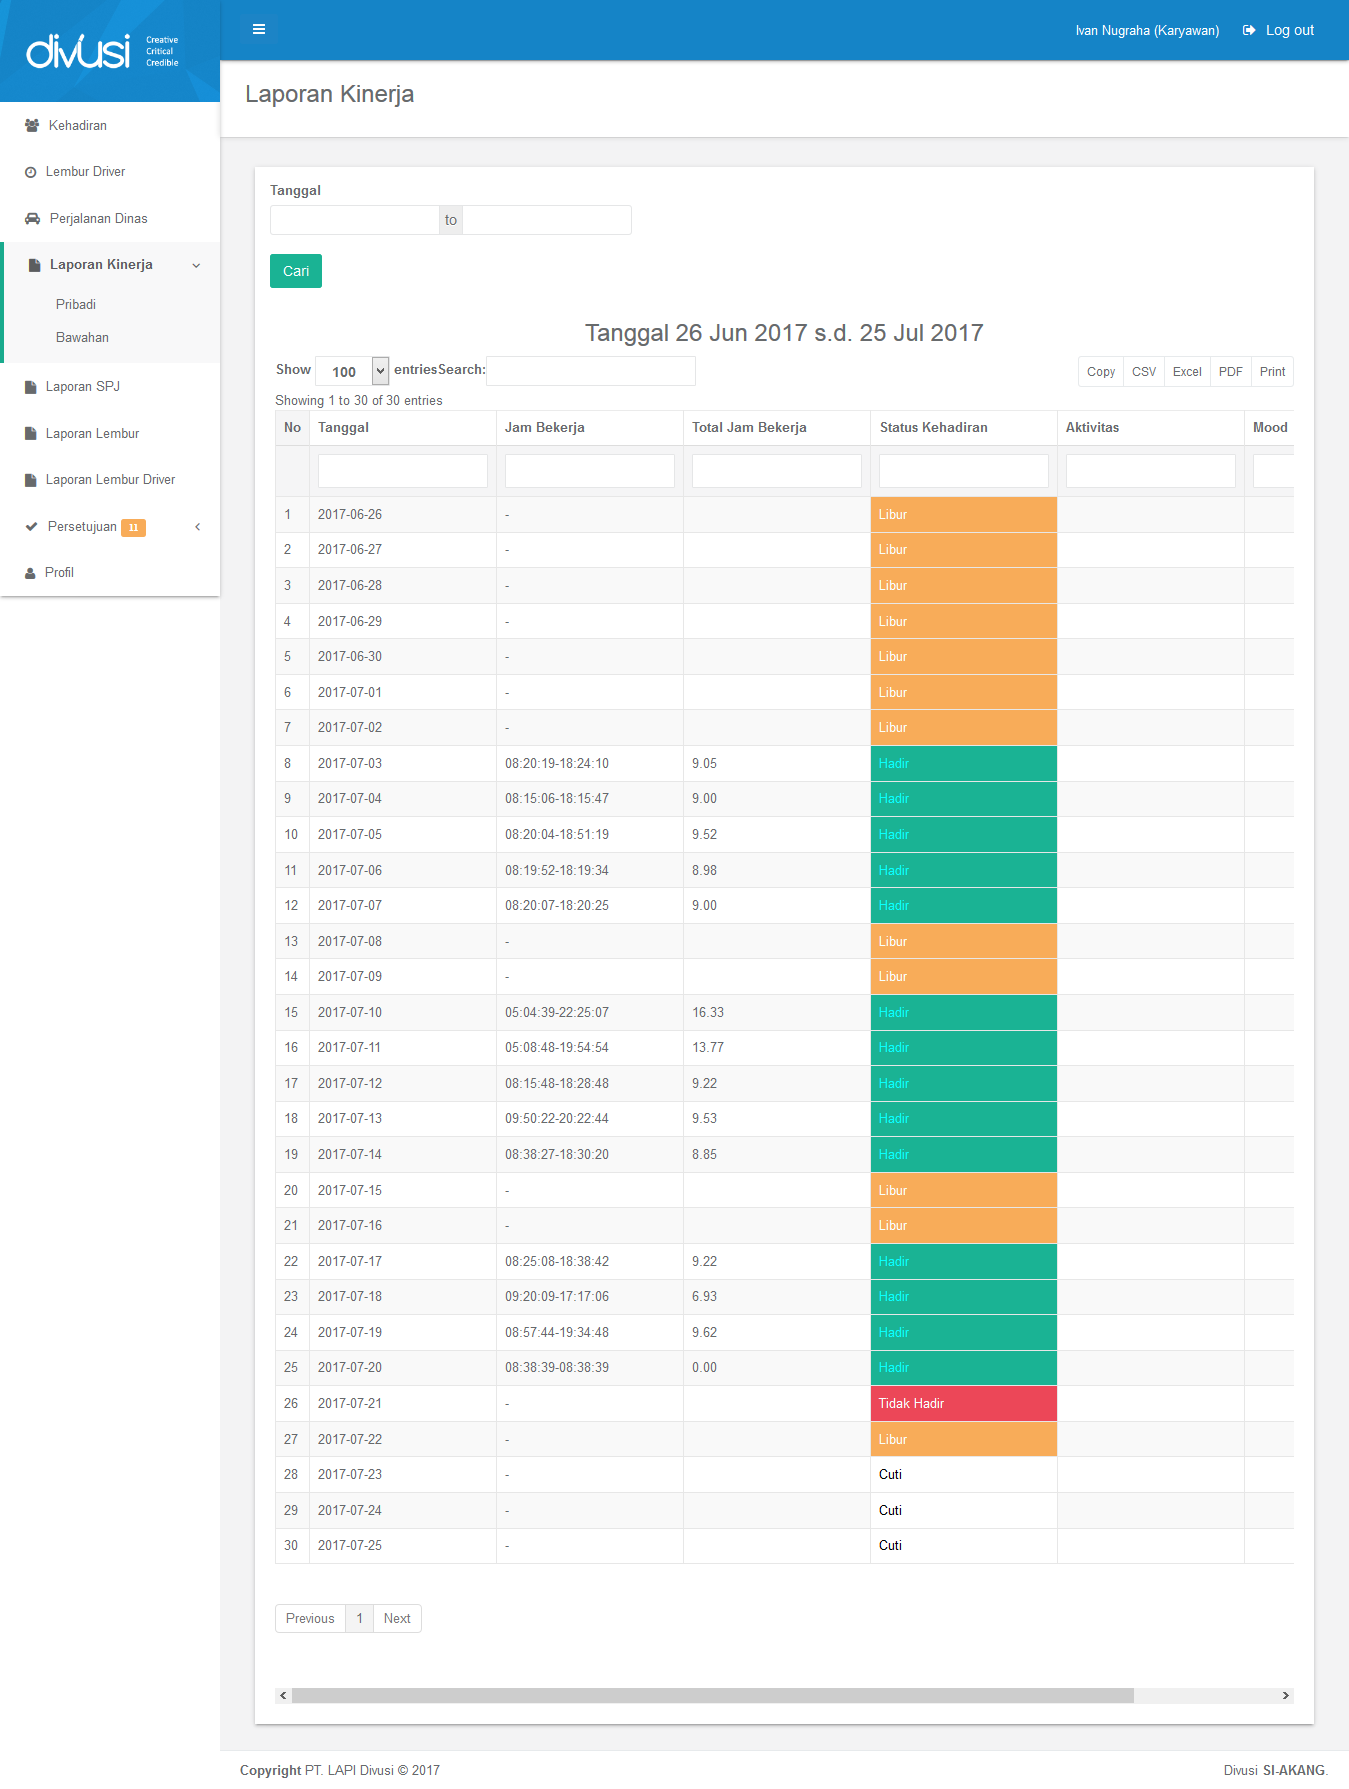Screen dimensions: 1349x1789
Task: Open the Pribadi submenu item
Action: pos(76,304)
